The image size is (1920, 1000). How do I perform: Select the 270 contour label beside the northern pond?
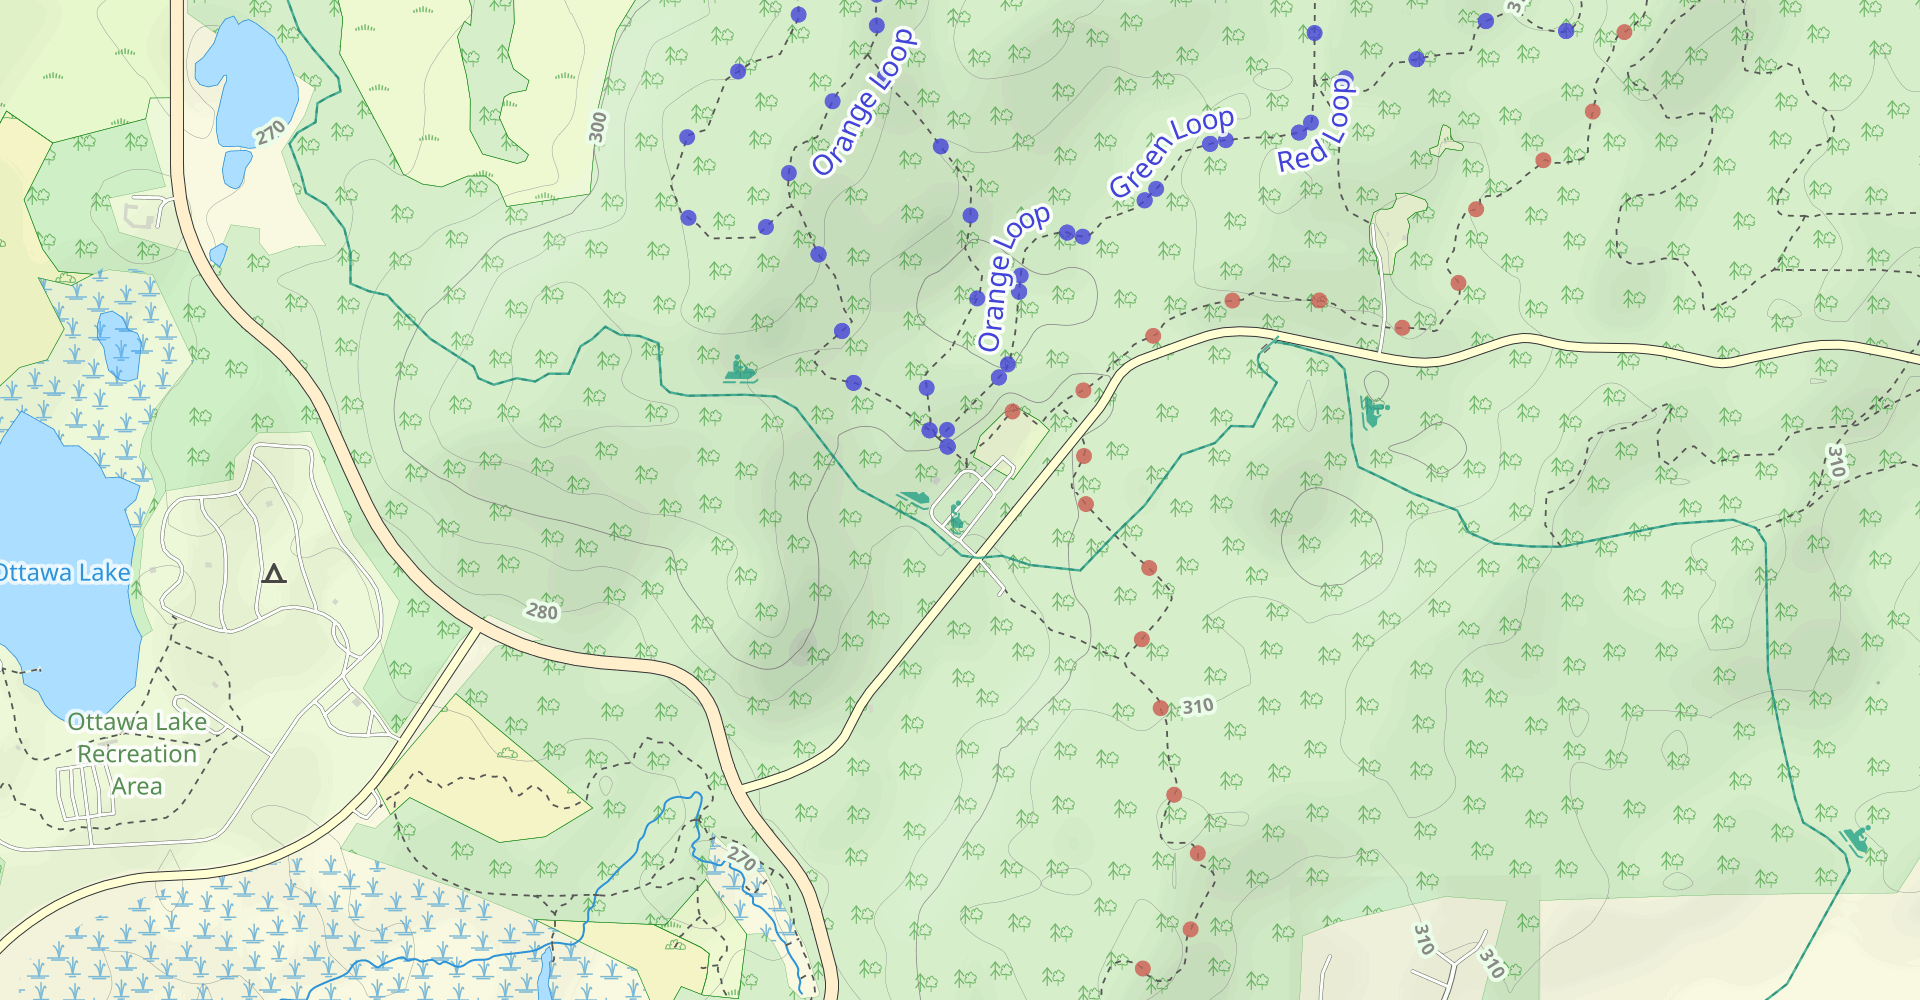[270, 132]
